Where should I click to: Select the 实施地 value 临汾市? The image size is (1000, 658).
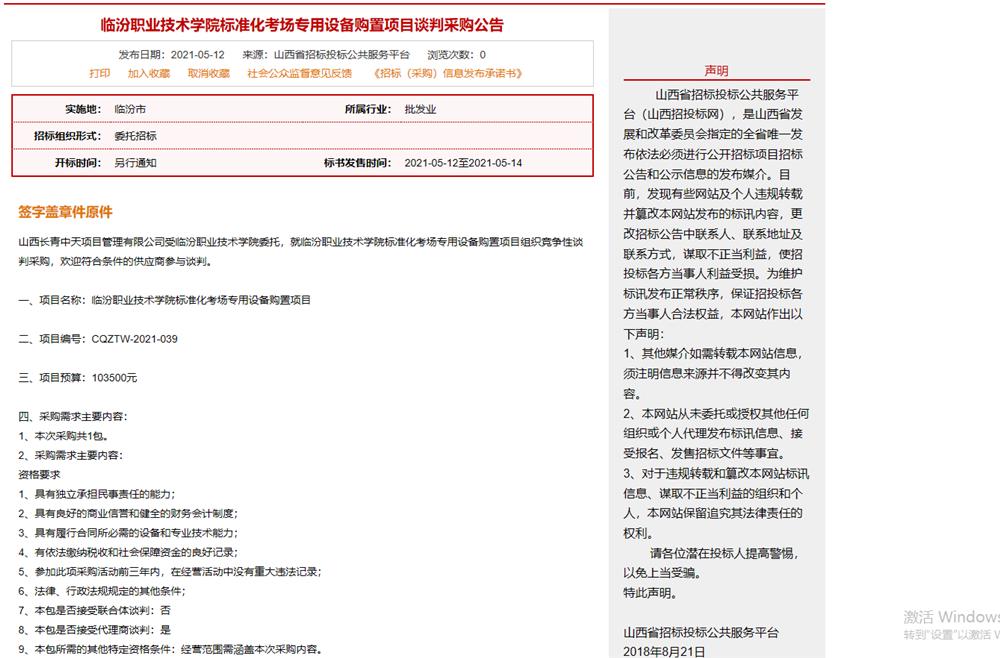click(x=130, y=109)
